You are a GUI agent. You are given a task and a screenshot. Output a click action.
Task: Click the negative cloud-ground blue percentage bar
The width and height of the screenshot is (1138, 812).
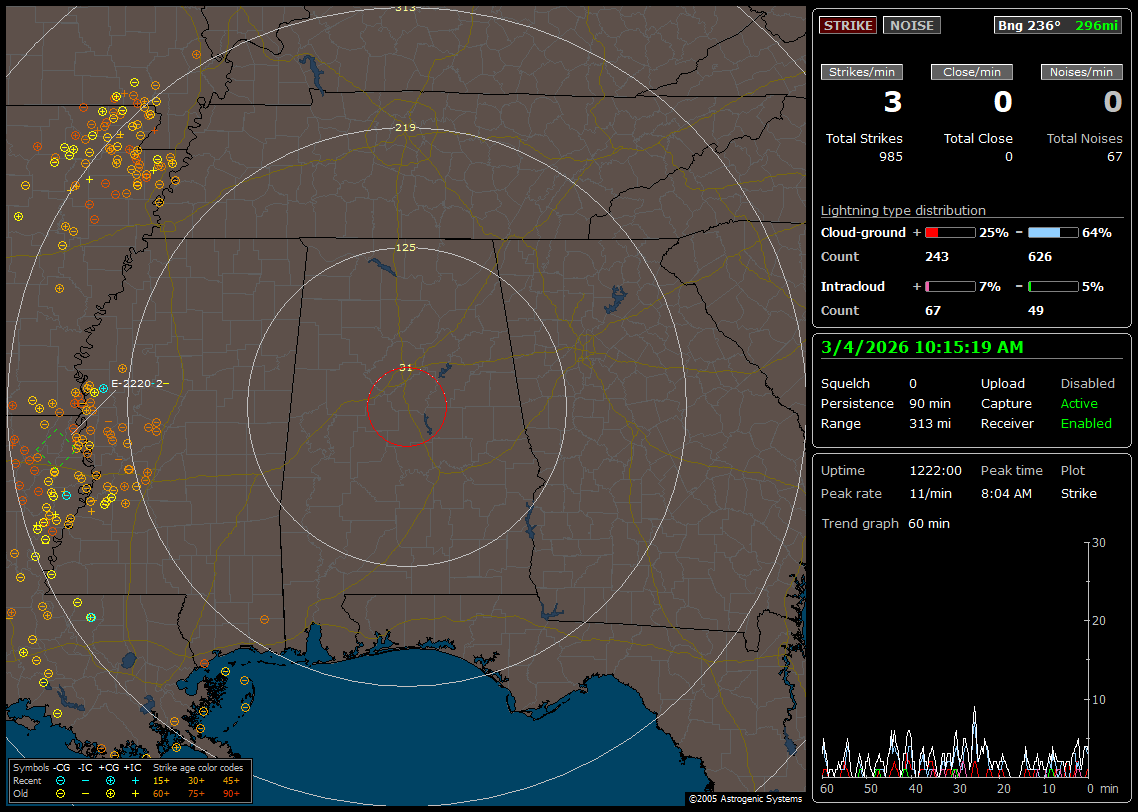[1053, 232]
